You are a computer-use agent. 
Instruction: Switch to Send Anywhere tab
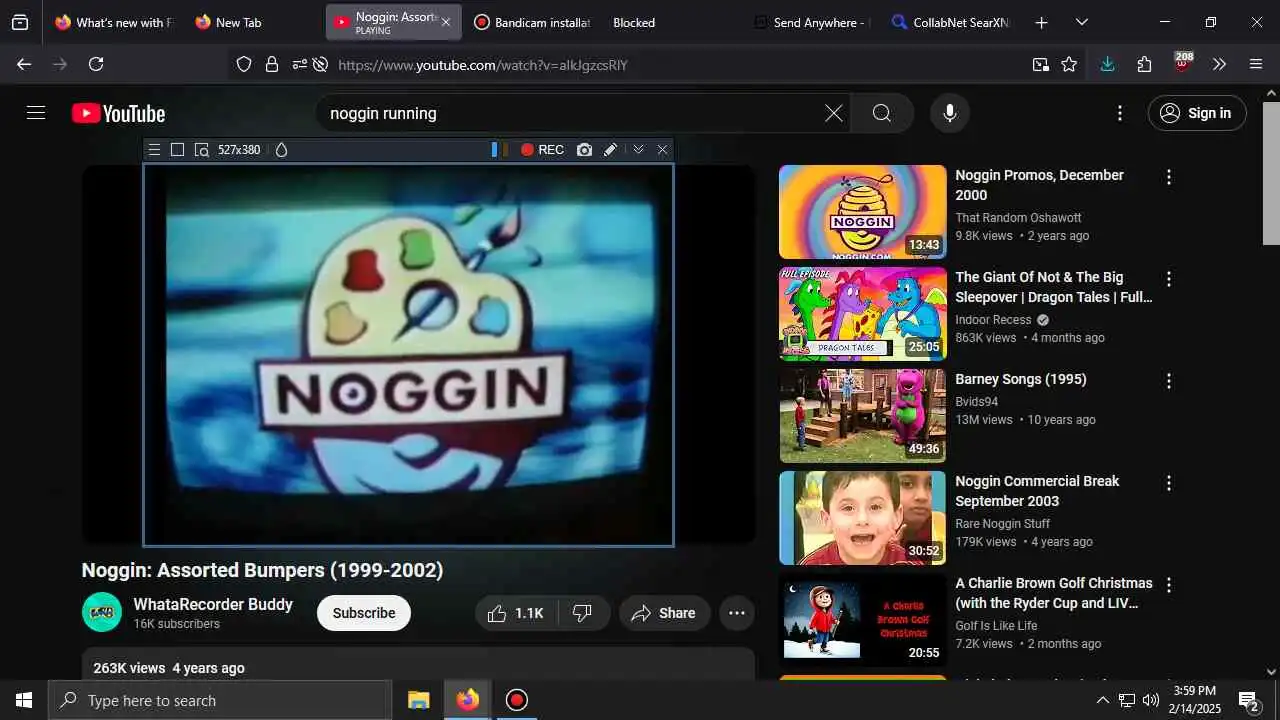click(812, 22)
